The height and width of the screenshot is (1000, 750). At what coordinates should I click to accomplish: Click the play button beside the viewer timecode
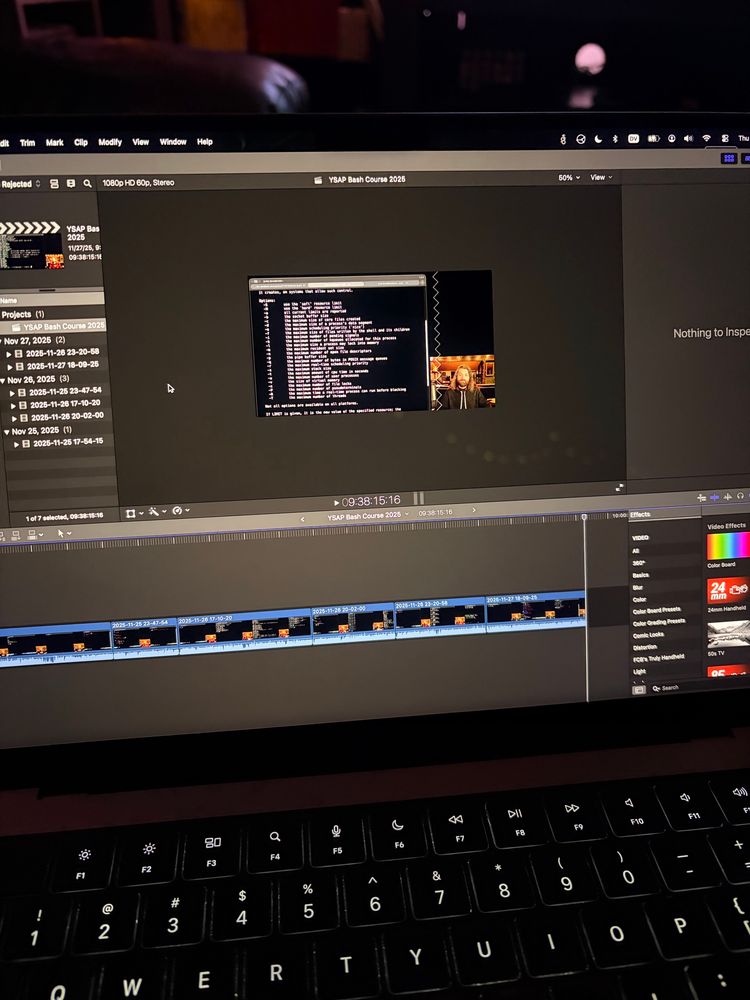[x=337, y=503]
